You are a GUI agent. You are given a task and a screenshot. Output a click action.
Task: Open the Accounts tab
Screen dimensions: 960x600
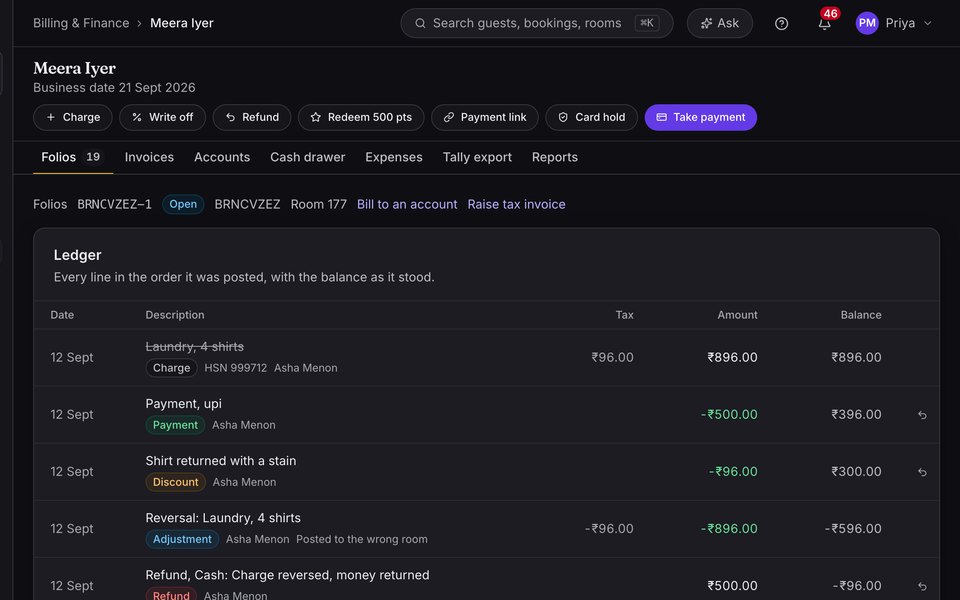222,157
